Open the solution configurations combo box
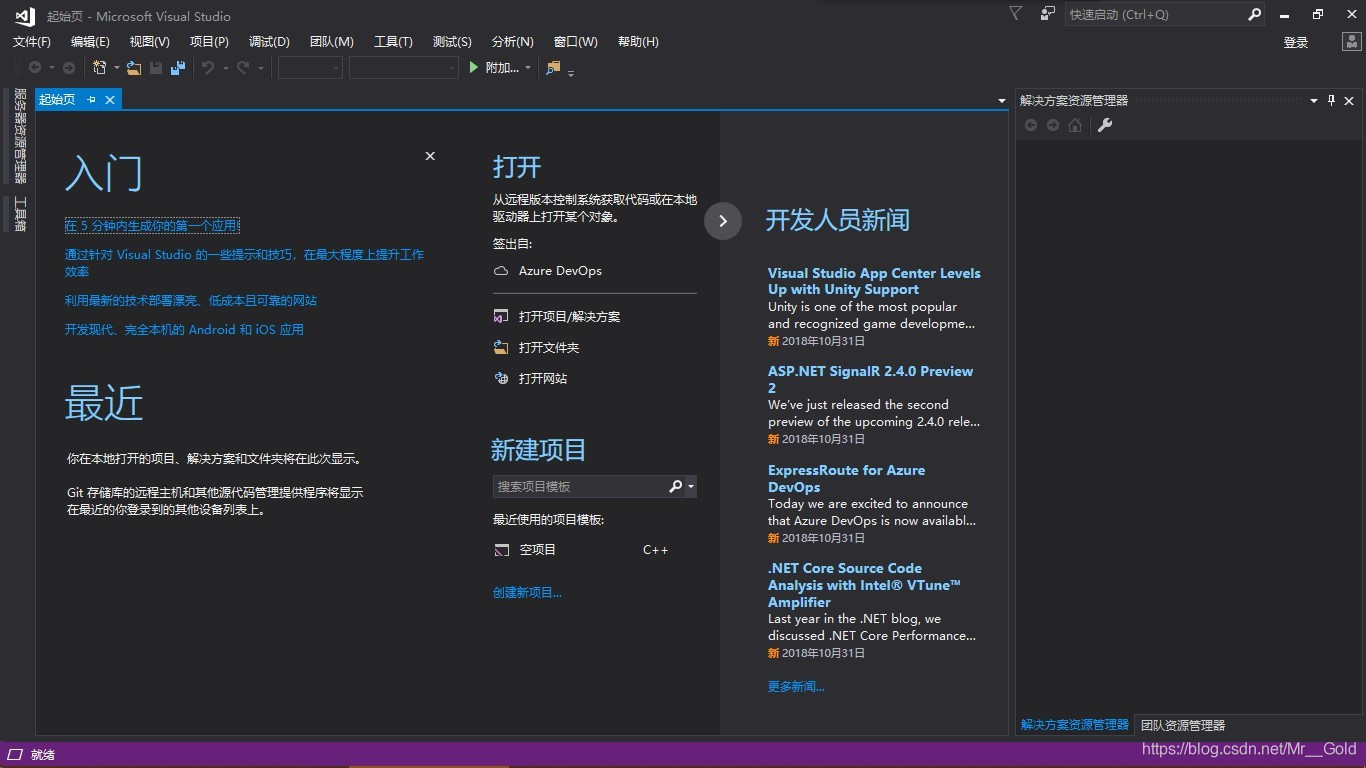This screenshot has height=768, width=1366. point(310,67)
